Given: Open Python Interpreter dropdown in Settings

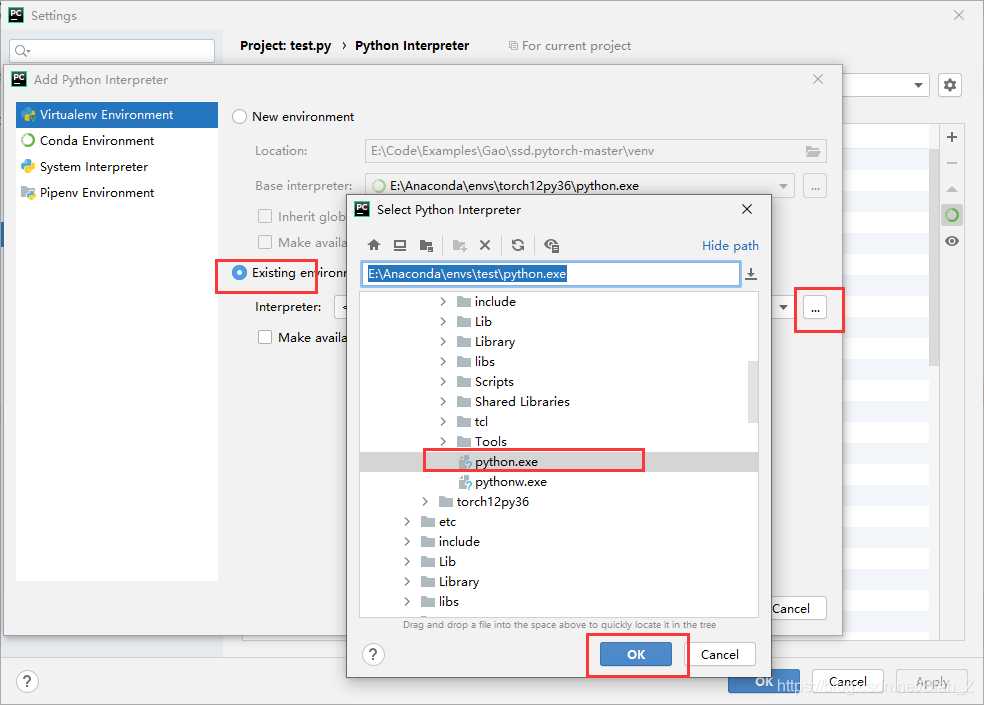Looking at the screenshot, I should point(918,85).
